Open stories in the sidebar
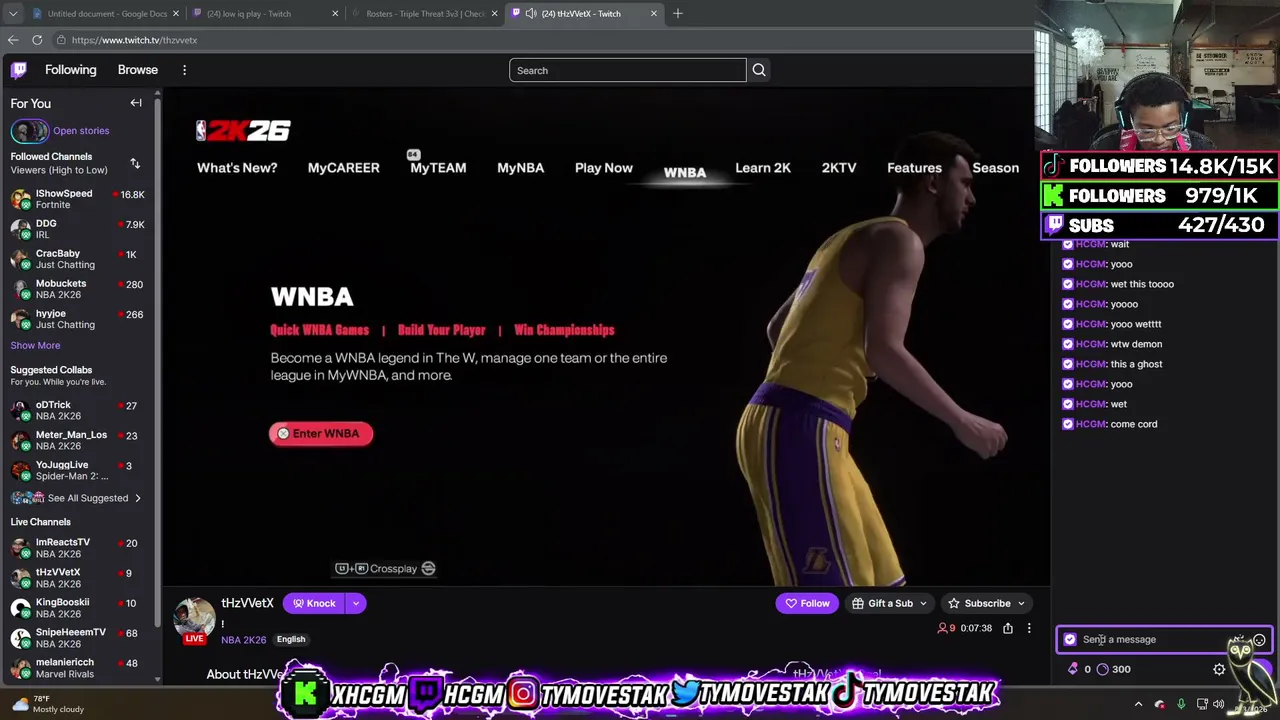The image size is (1280, 720). [60, 131]
